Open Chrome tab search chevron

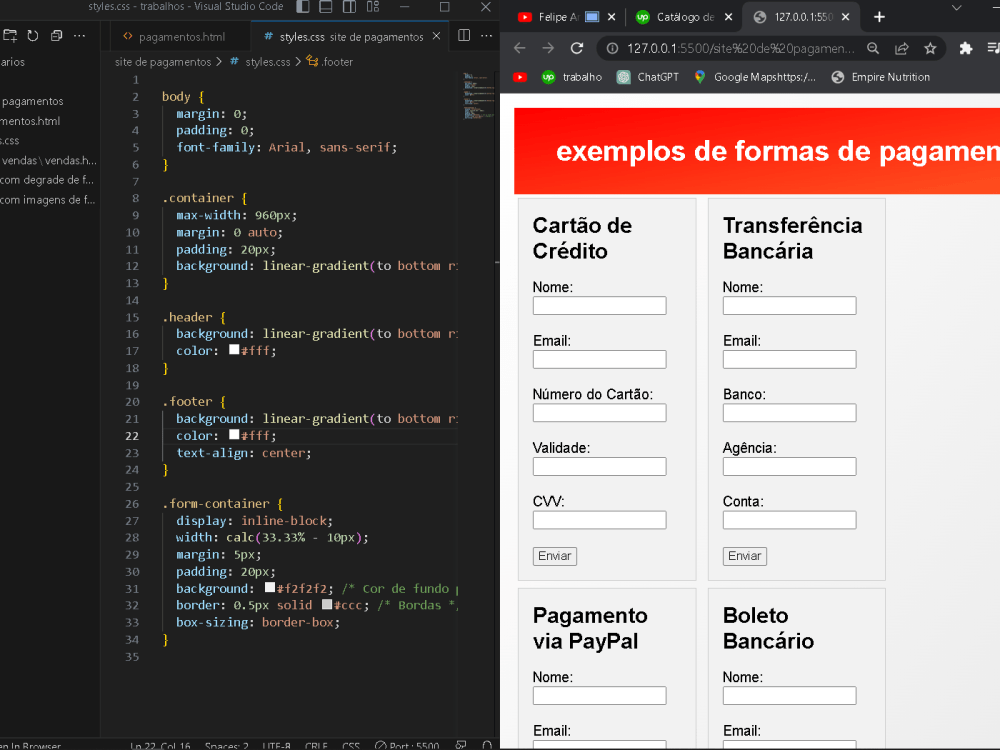pos(956,8)
